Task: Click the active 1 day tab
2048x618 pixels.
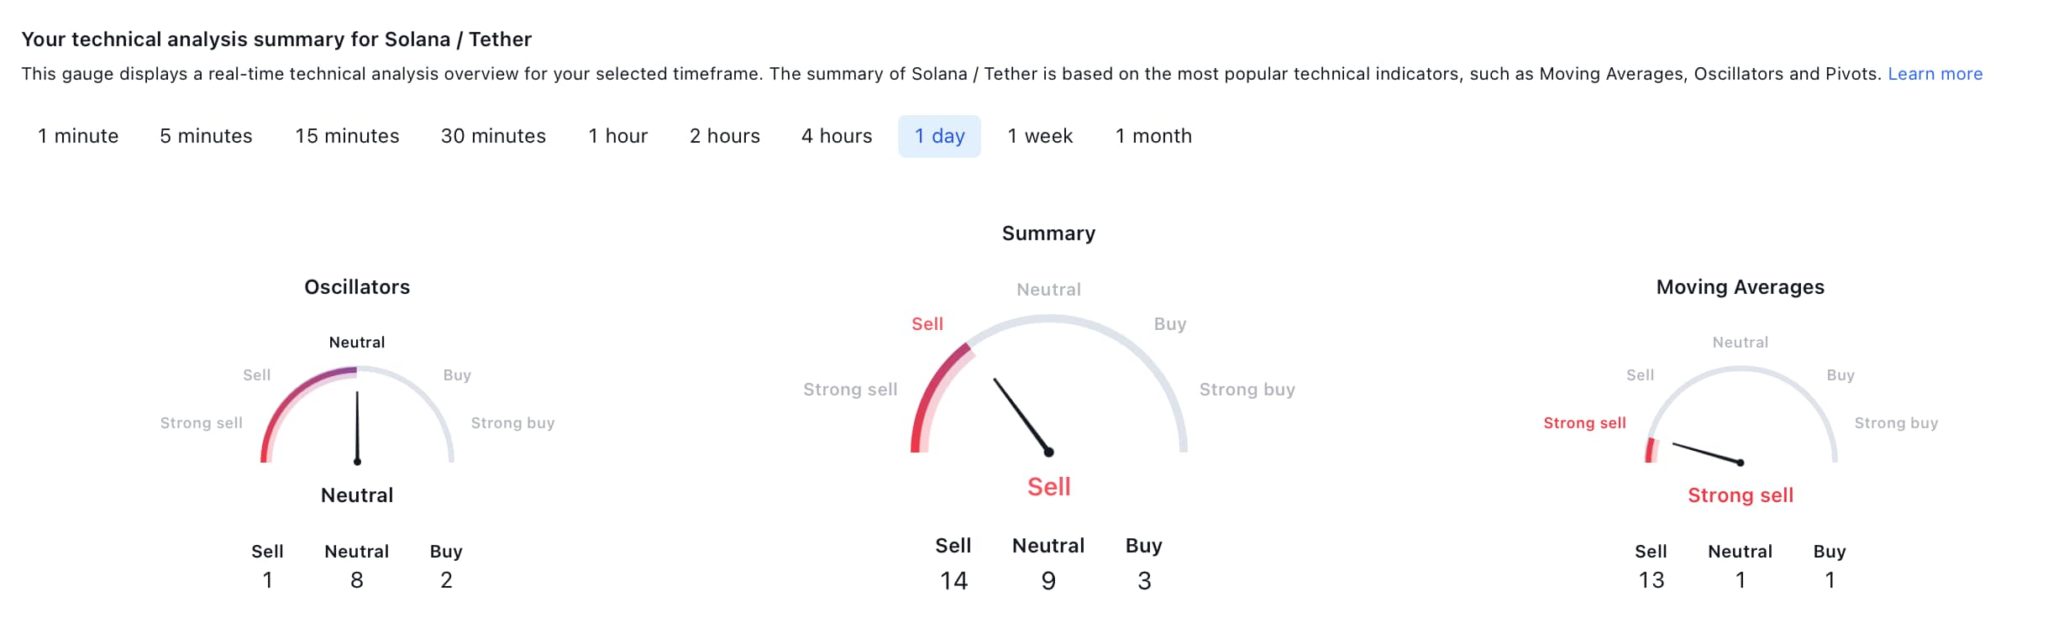Action: (x=939, y=136)
